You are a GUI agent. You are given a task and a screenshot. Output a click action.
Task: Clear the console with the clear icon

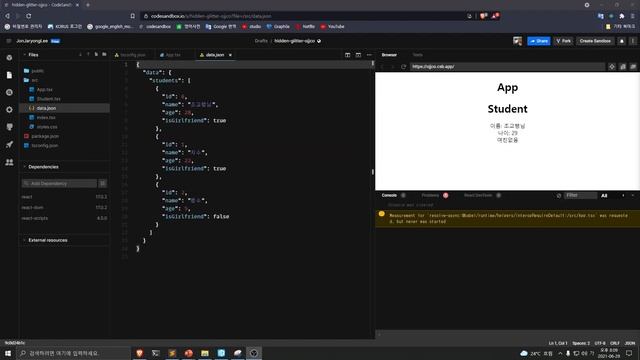click(559, 196)
